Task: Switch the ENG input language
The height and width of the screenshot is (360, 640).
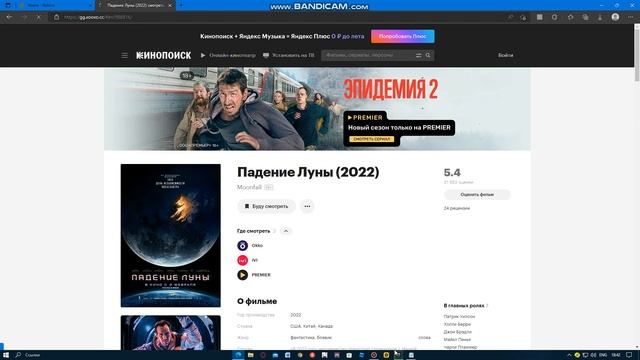Action: 603,355
